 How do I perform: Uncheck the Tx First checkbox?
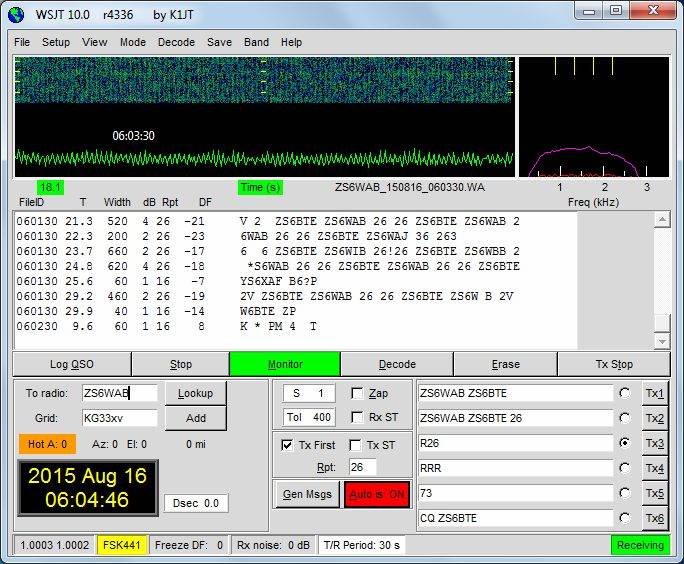(287, 445)
